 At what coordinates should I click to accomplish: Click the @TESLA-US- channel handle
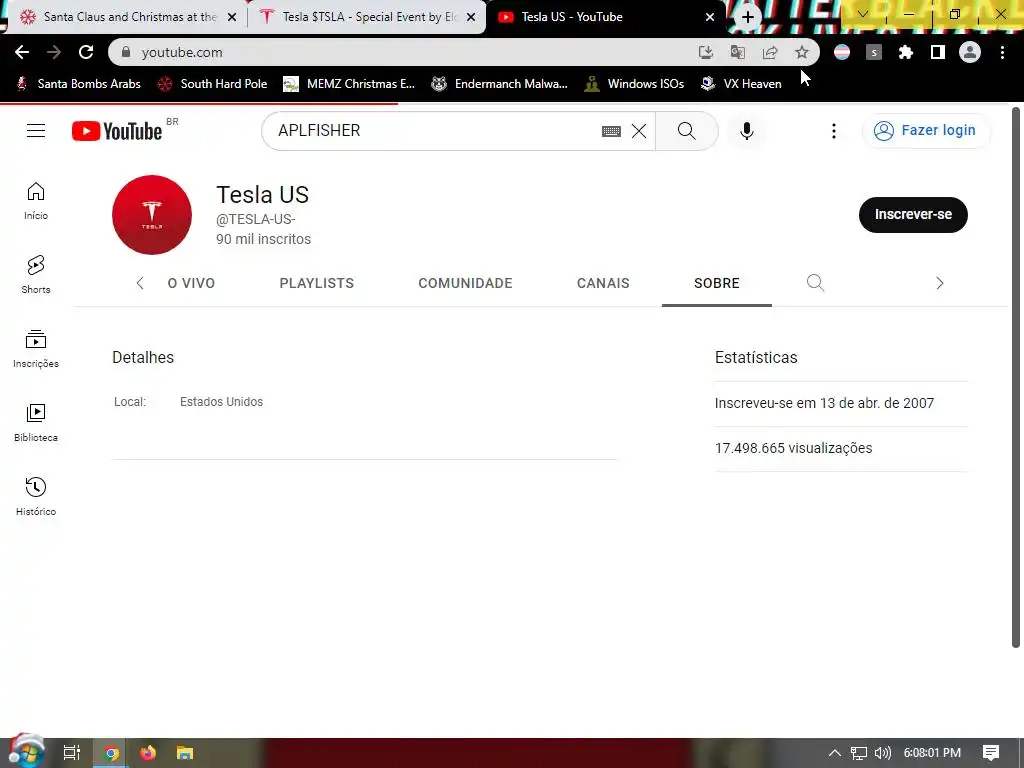pos(255,219)
